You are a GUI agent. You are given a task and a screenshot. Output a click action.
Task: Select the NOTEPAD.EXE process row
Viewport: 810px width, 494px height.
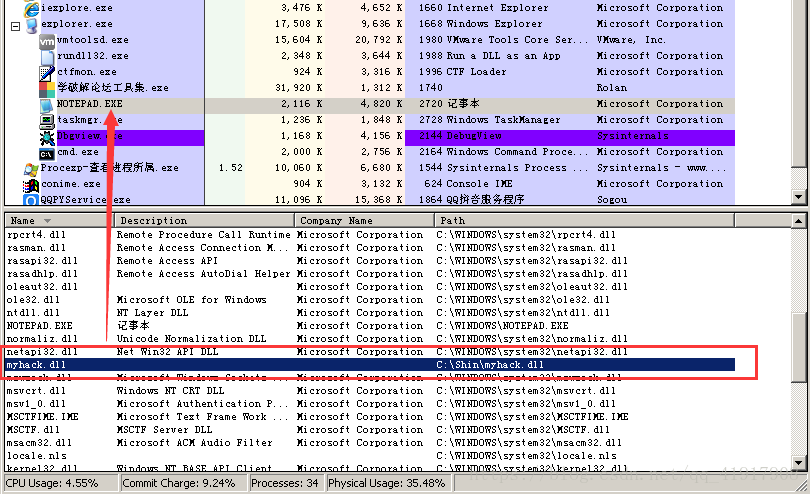click(369, 104)
